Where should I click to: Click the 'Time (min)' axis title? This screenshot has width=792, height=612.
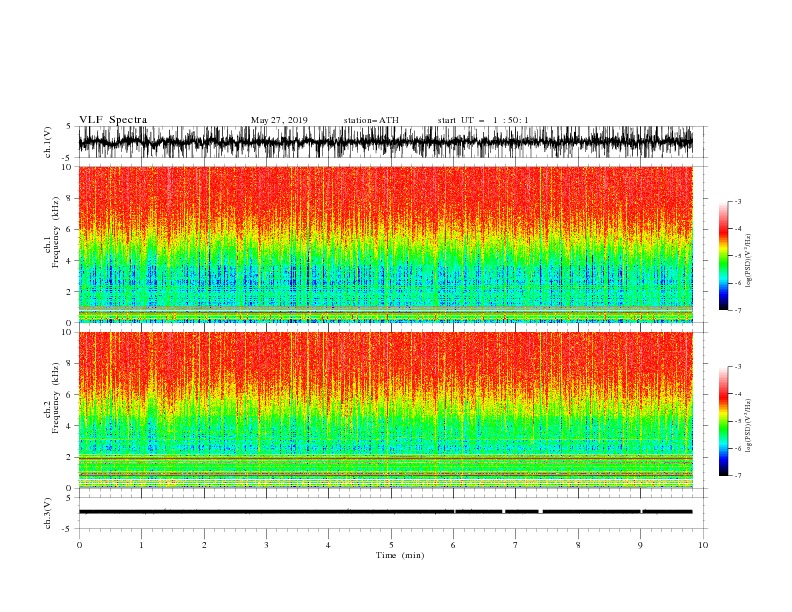[x=400, y=555]
